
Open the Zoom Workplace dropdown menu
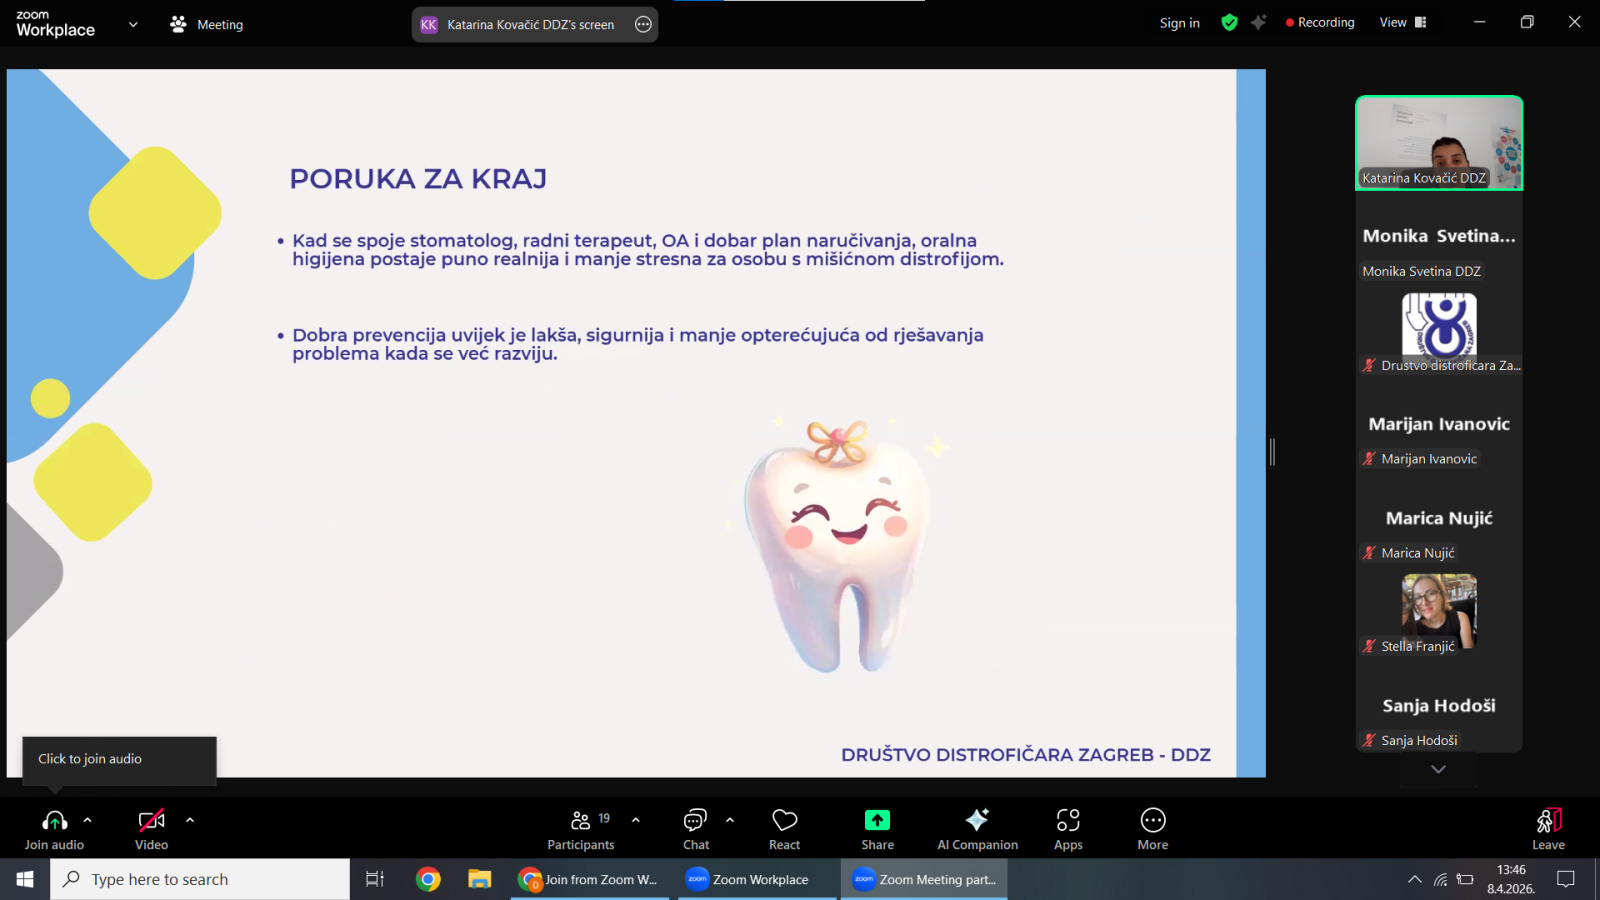pyautogui.click(x=133, y=25)
